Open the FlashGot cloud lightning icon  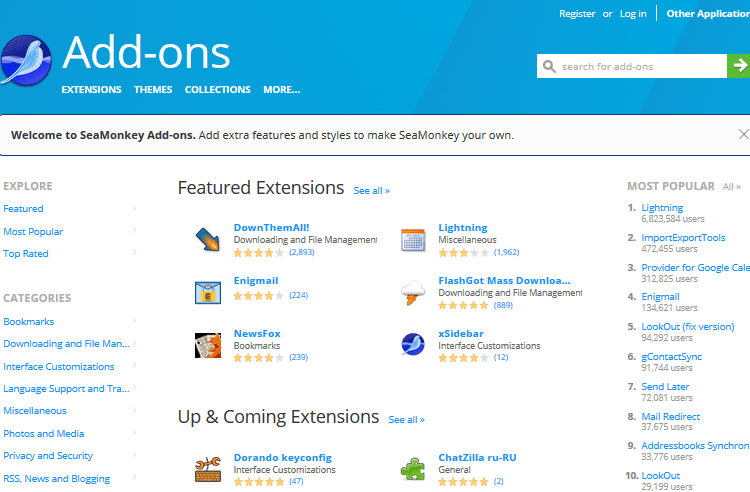[413, 292]
